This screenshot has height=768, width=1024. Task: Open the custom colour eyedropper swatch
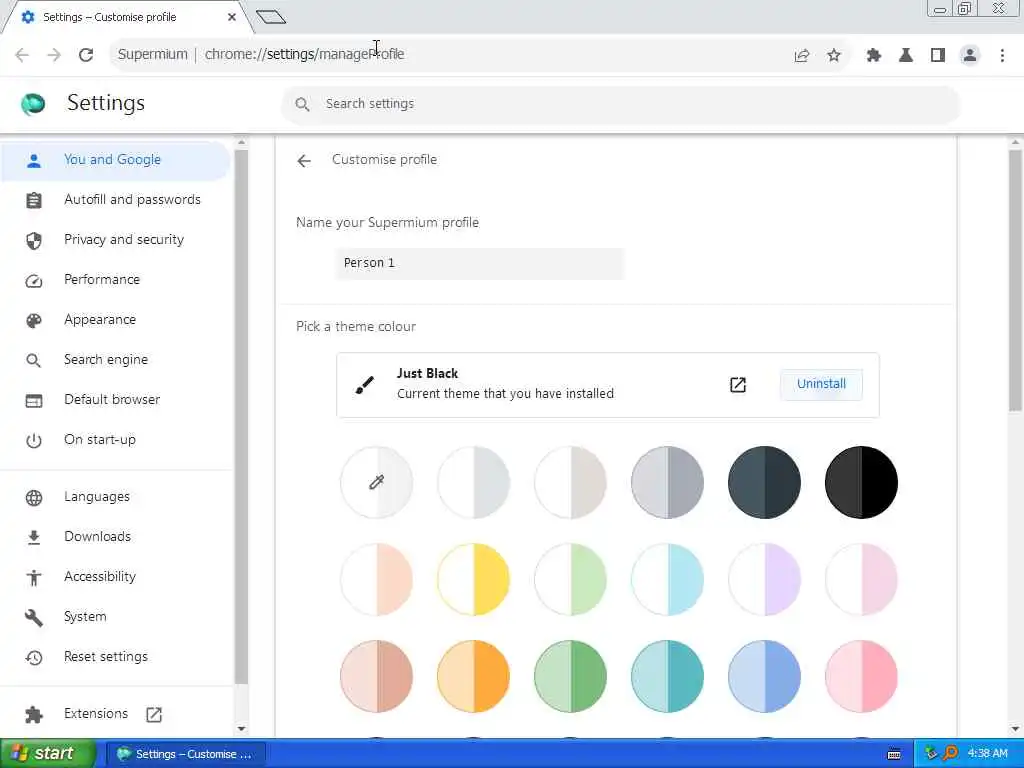377,483
